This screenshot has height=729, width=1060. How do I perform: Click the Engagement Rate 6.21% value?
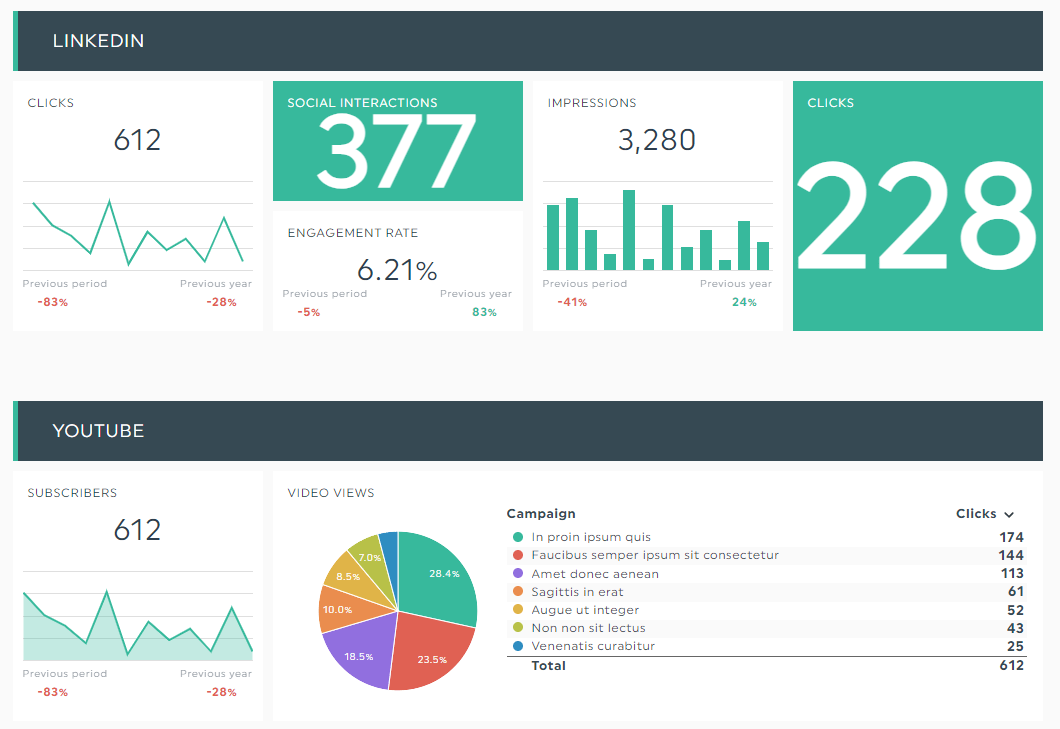[x=397, y=270]
